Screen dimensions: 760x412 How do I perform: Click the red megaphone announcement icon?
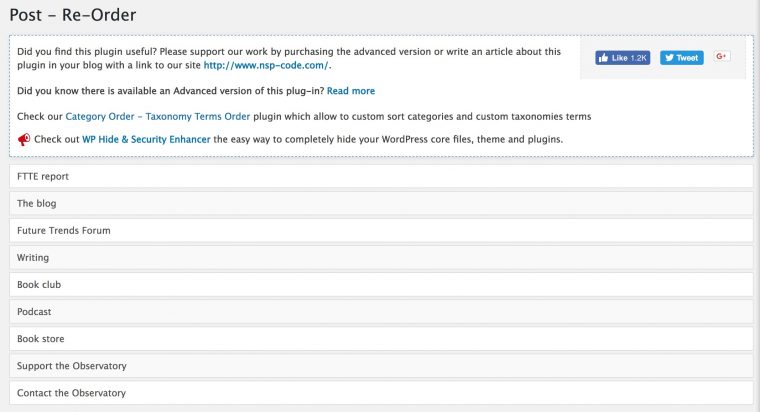point(24,140)
